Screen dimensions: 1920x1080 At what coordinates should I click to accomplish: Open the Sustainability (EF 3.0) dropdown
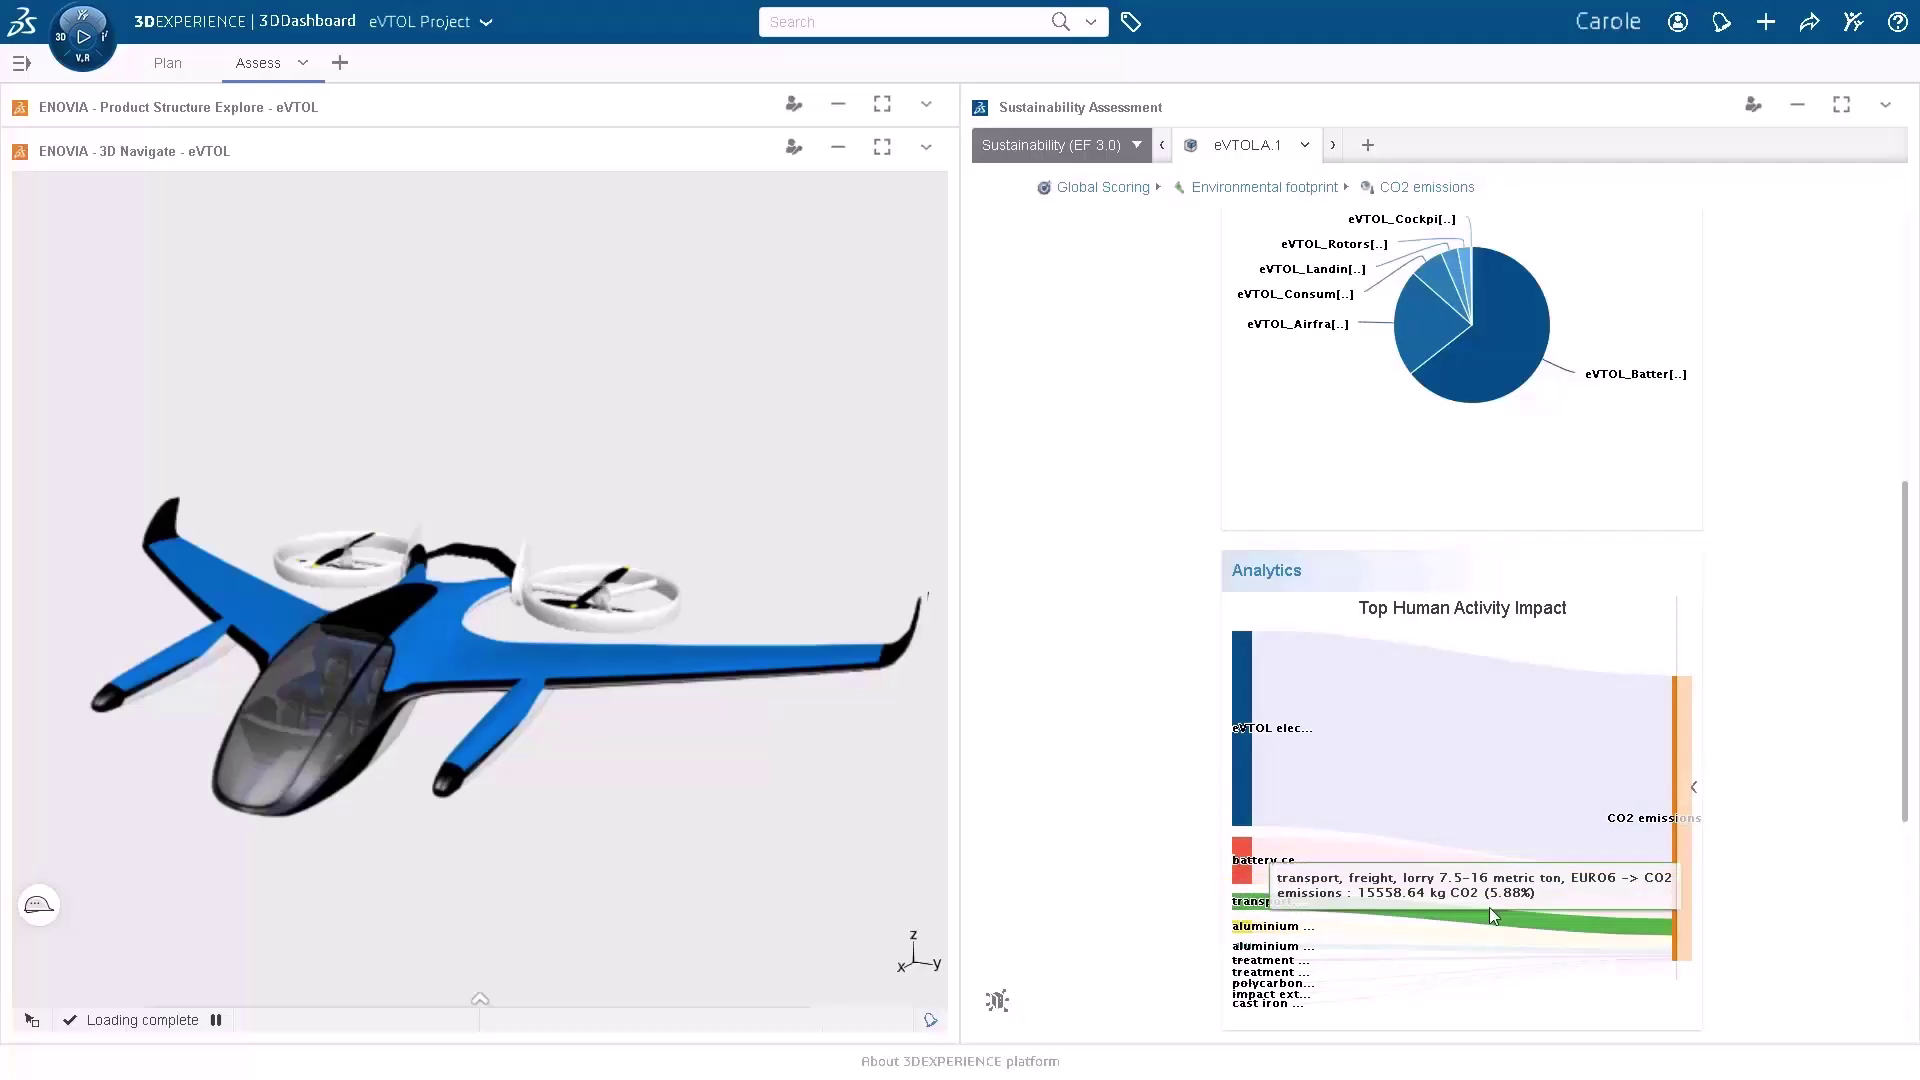[x=1137, y=145]
